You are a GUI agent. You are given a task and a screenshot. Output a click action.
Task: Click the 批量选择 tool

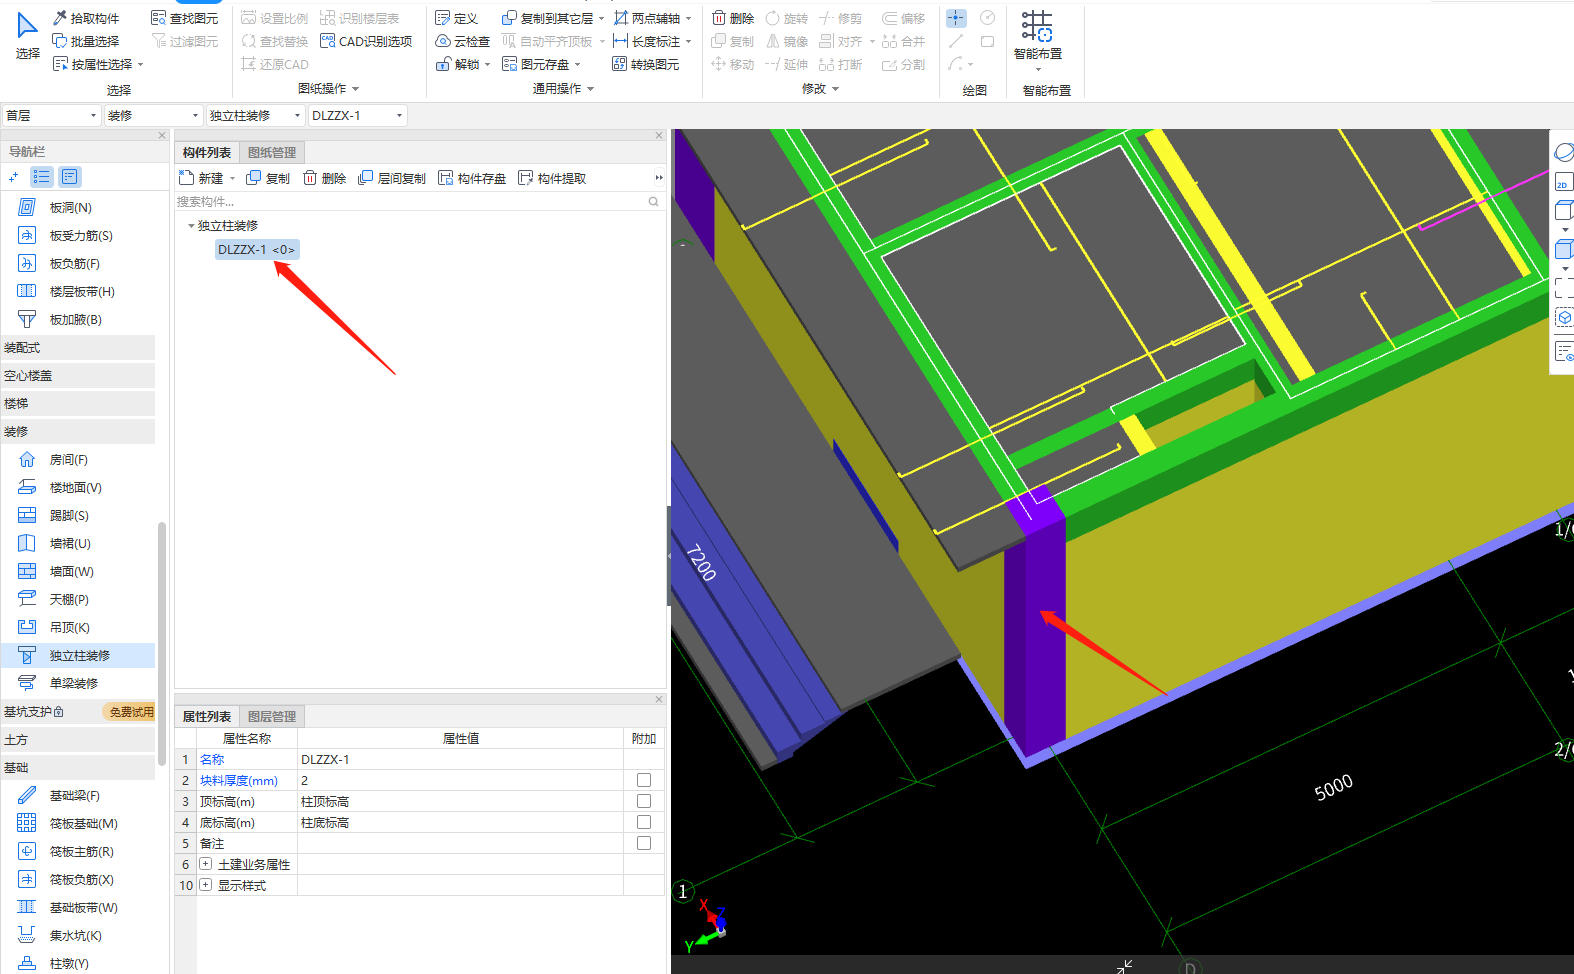click(x=86, y=41)
